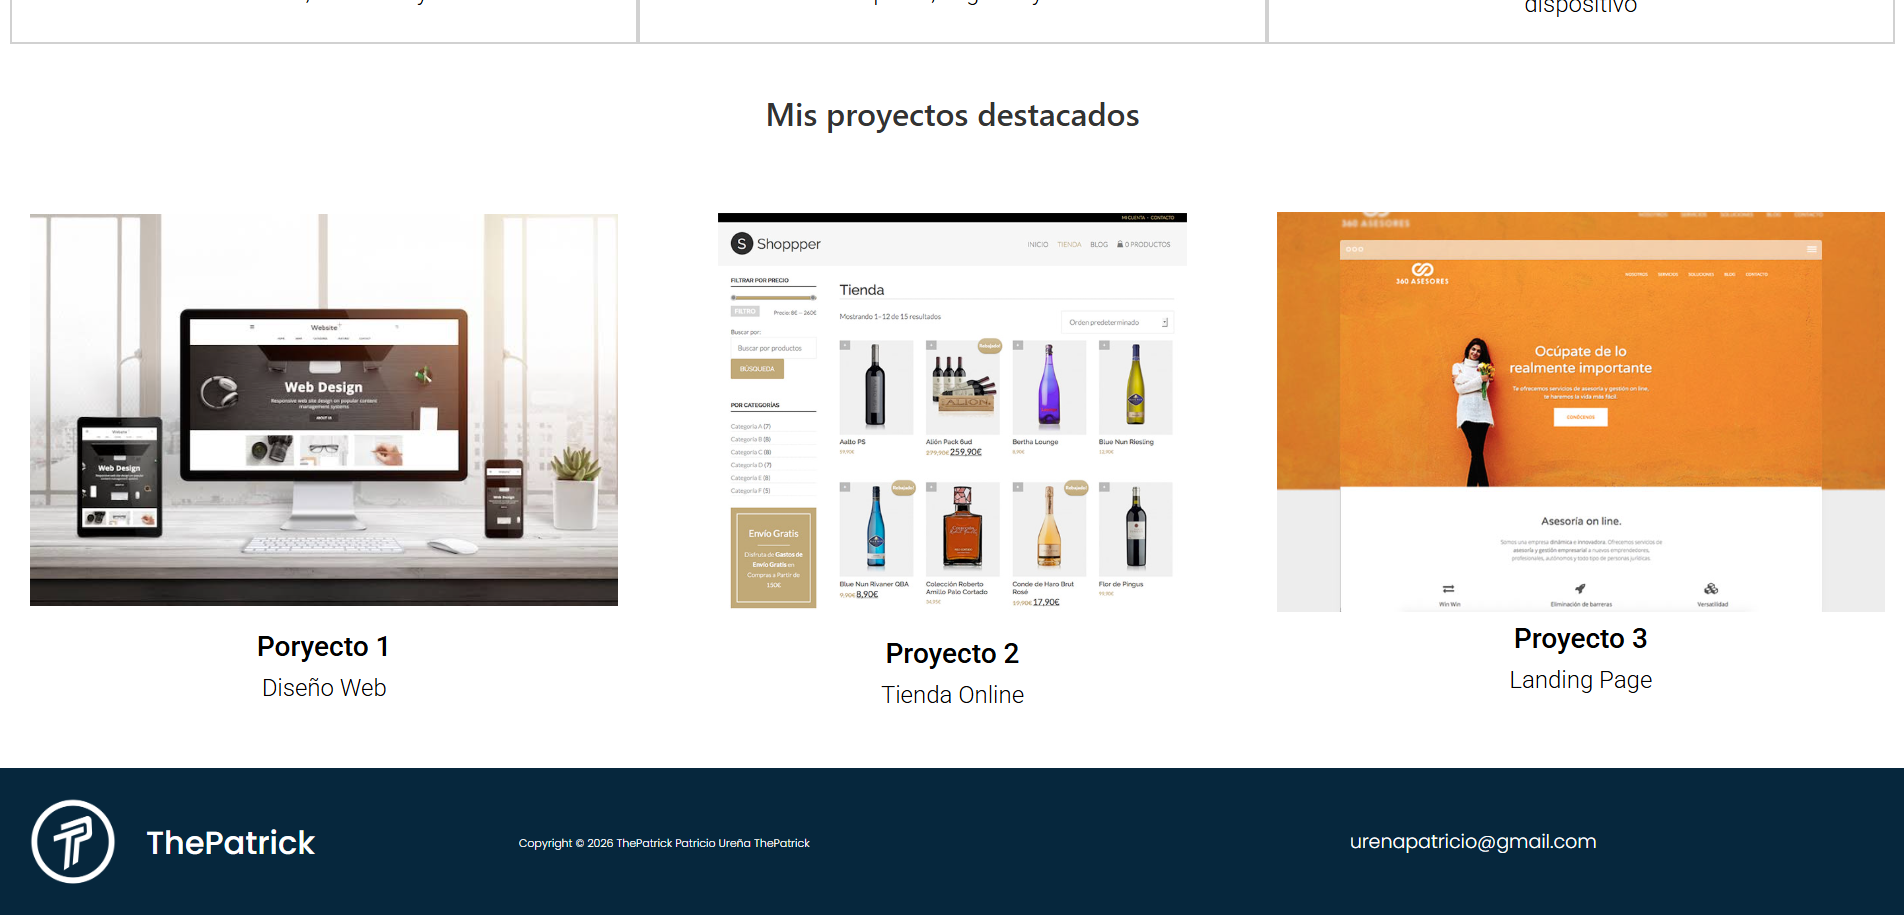
Task: Click the copyright text in the footer
Action: (664, 843)
